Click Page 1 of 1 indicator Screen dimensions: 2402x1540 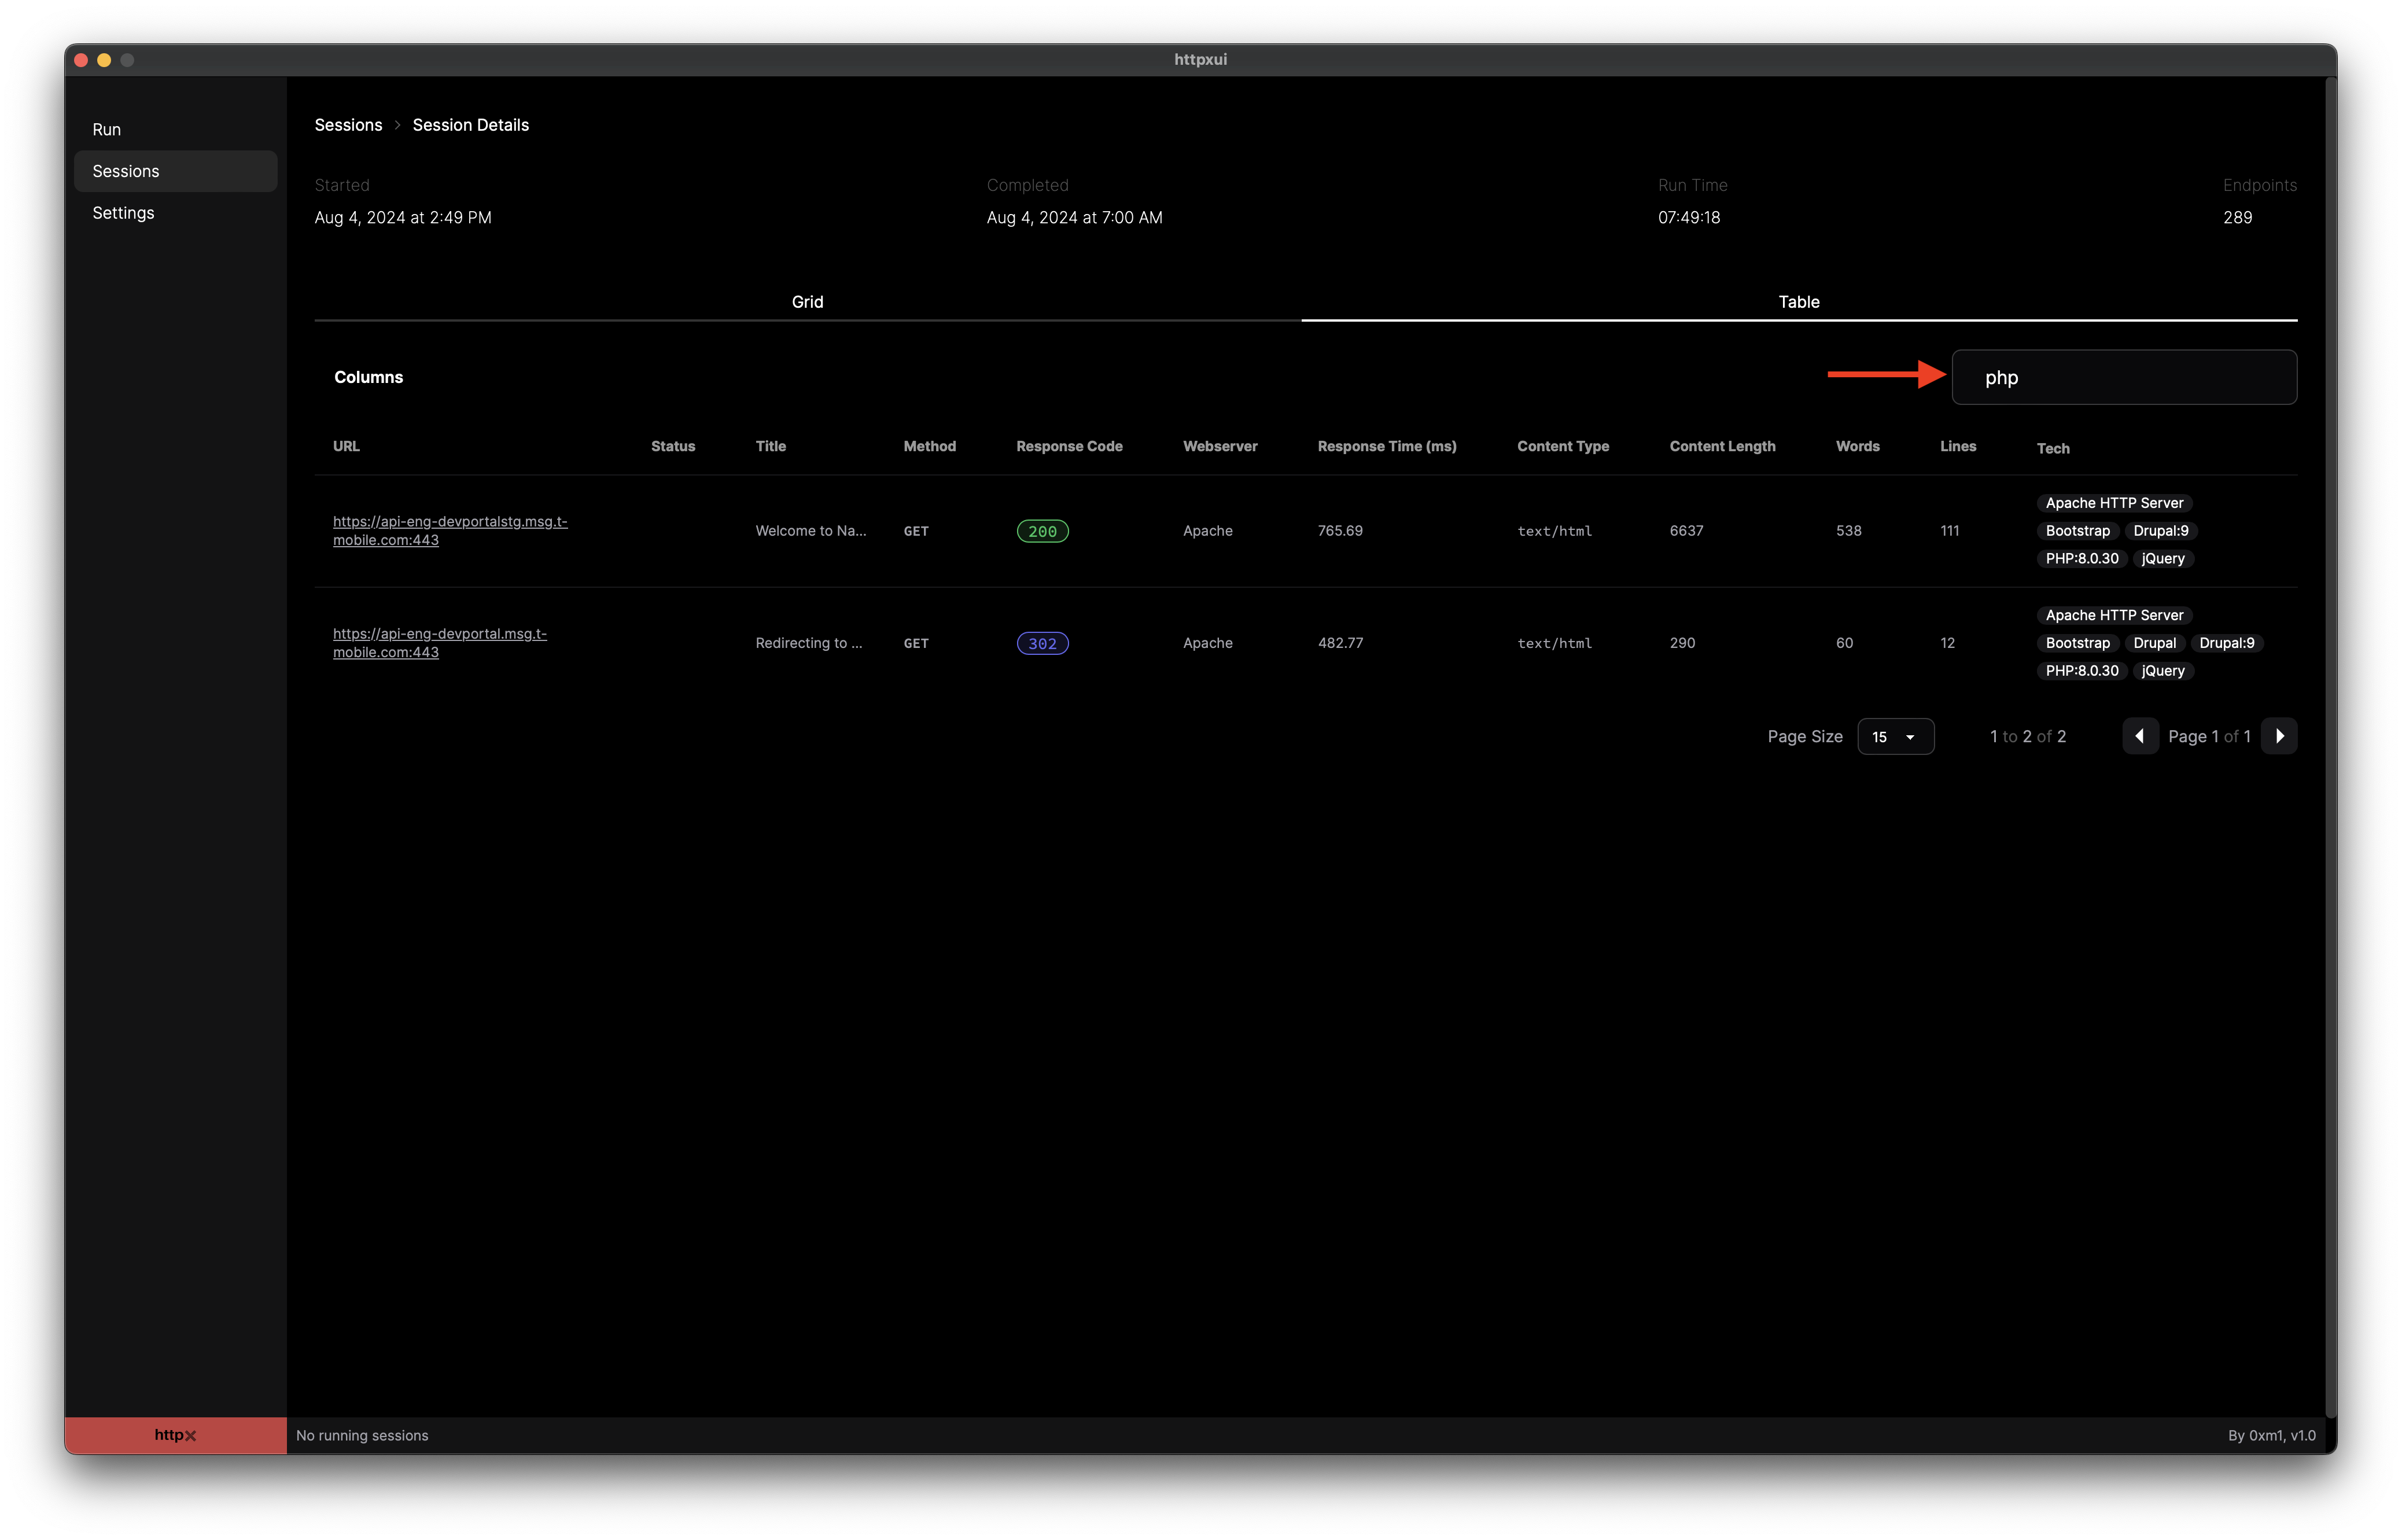point(2209,736)
